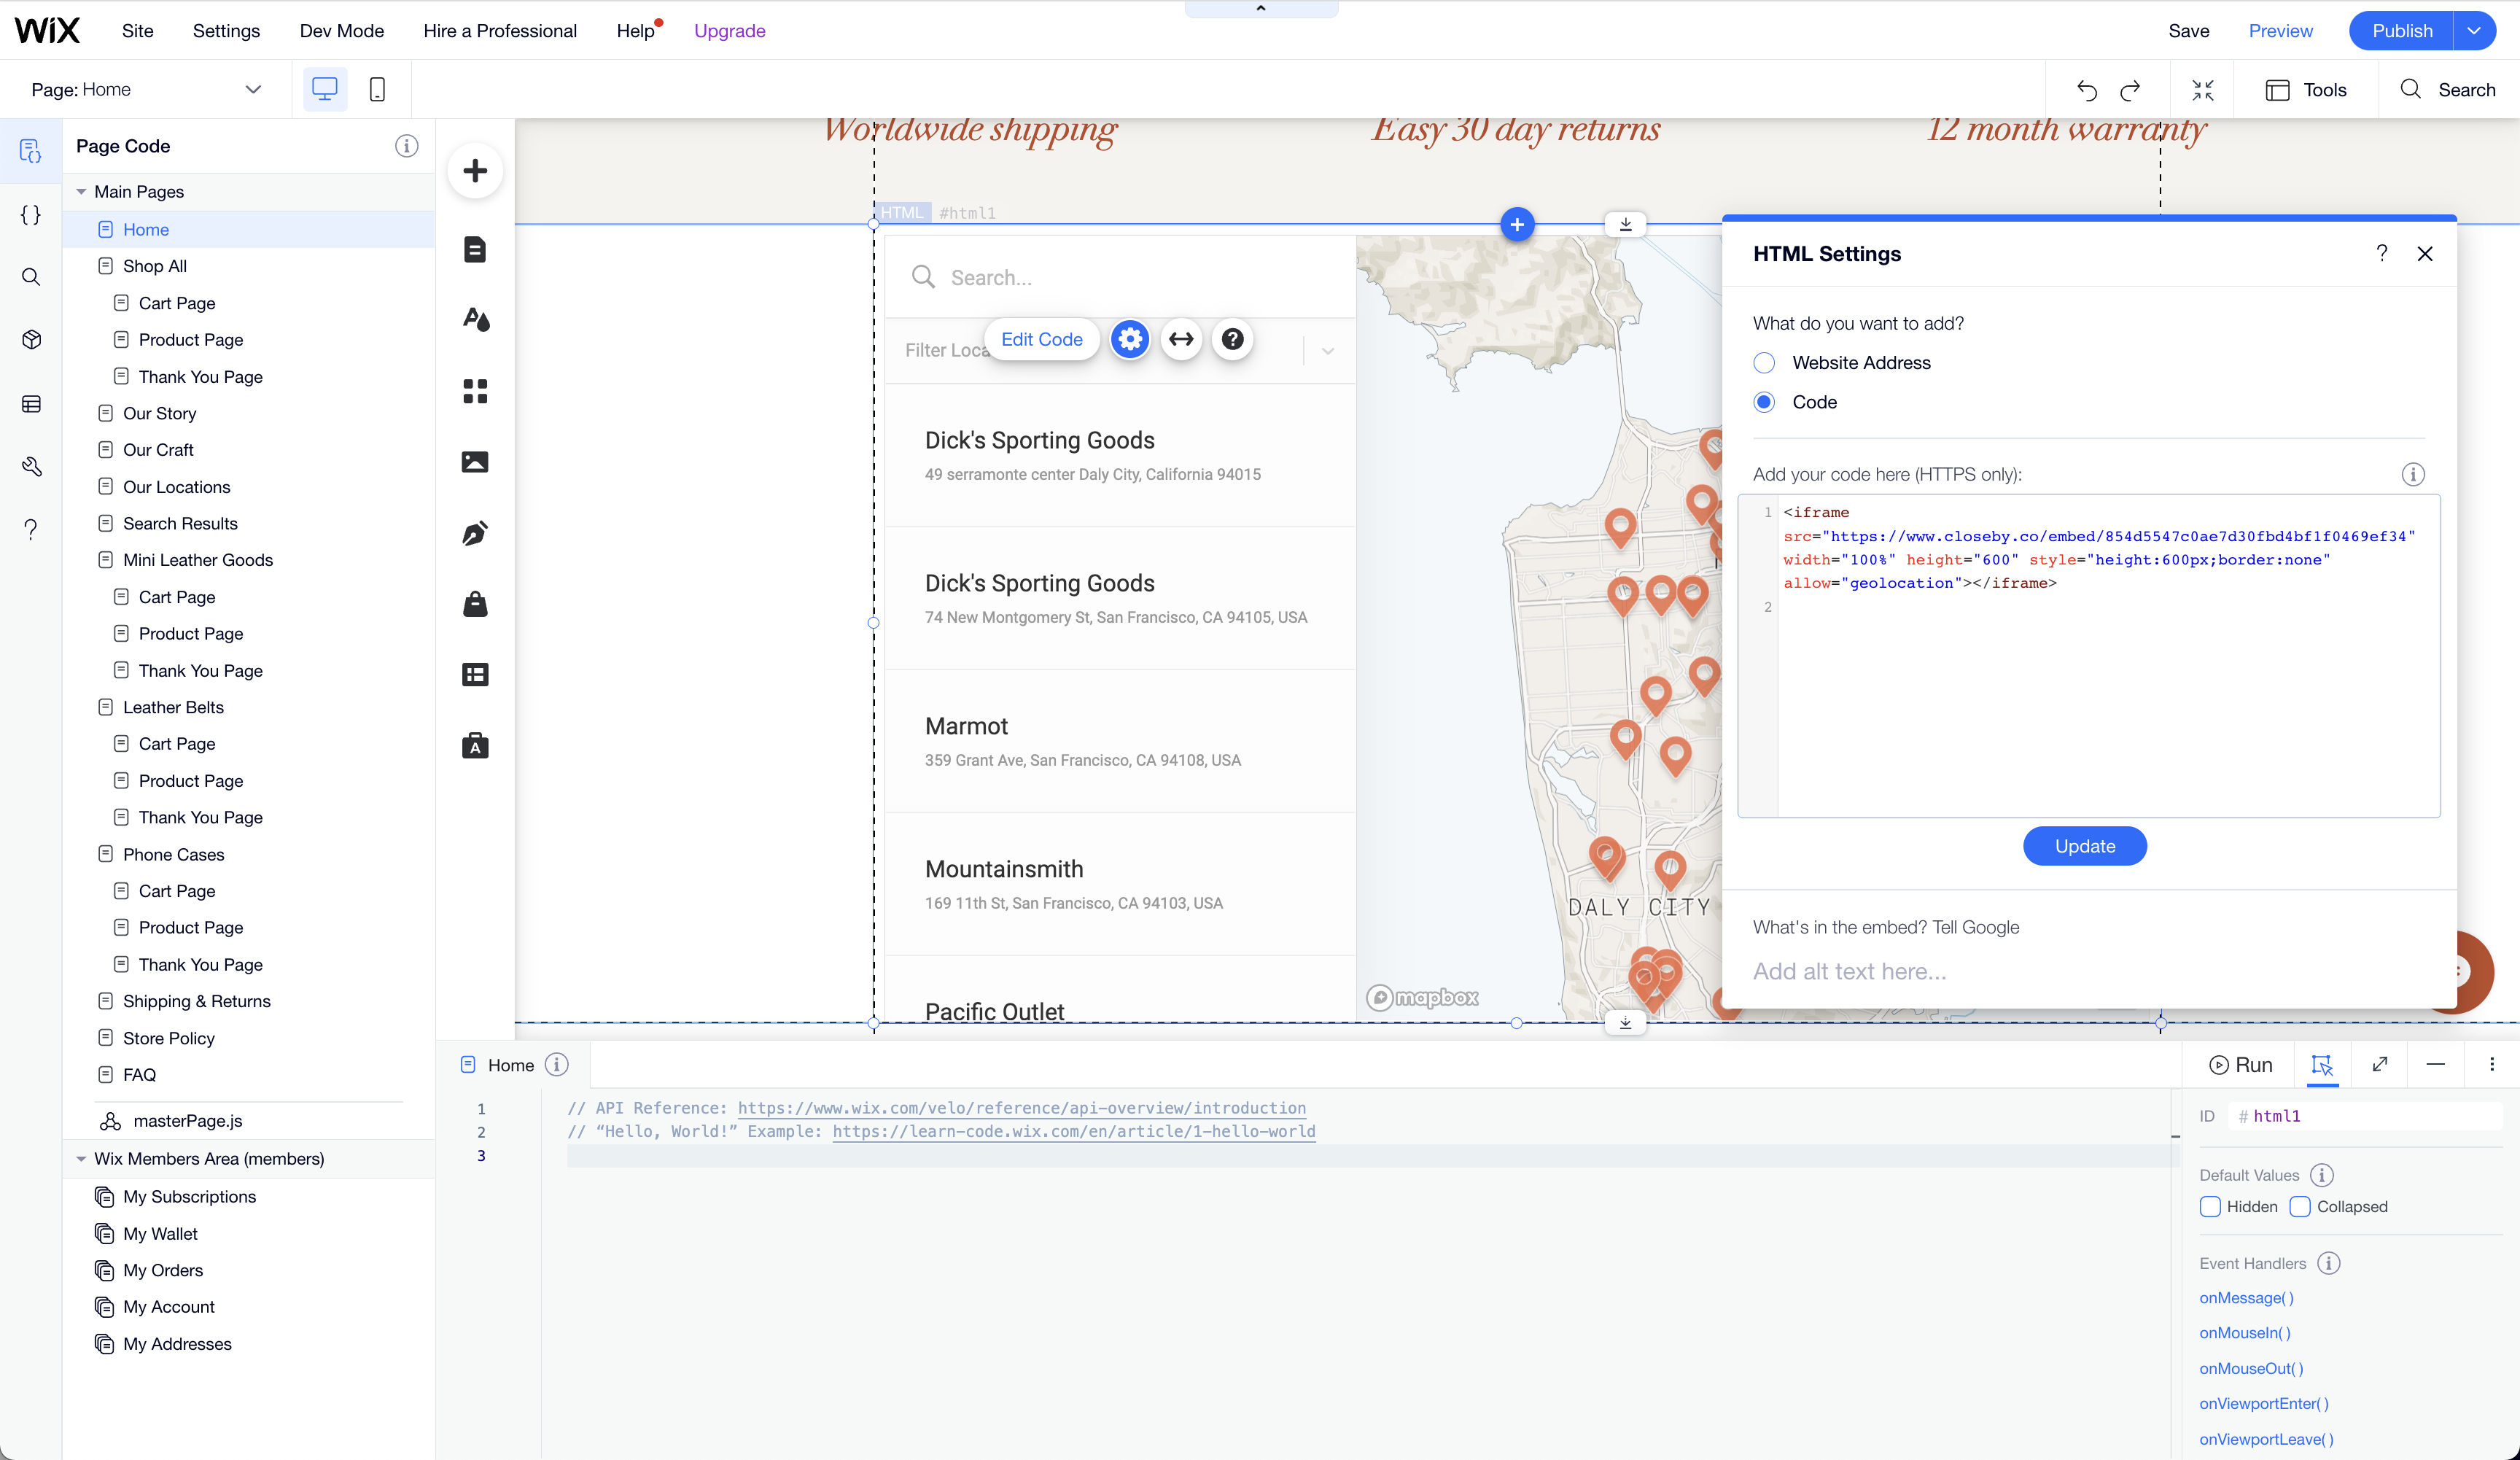Close the HTML Settings panel
The image size is (2520, 1460).
[2425, 254]
